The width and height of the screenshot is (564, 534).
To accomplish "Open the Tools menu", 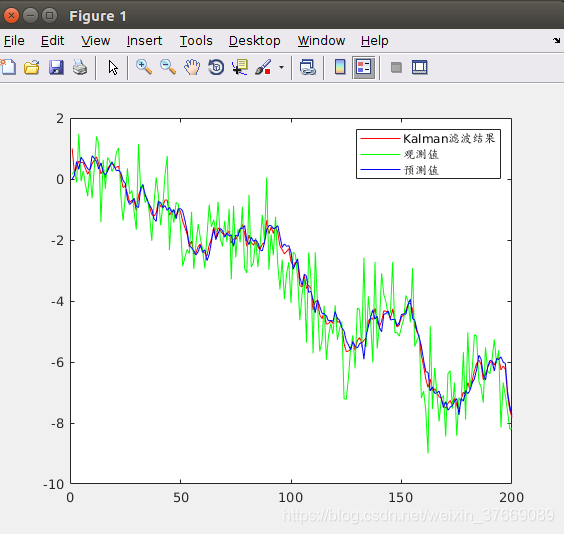I will pyautogui.click(x=196, y=41).
